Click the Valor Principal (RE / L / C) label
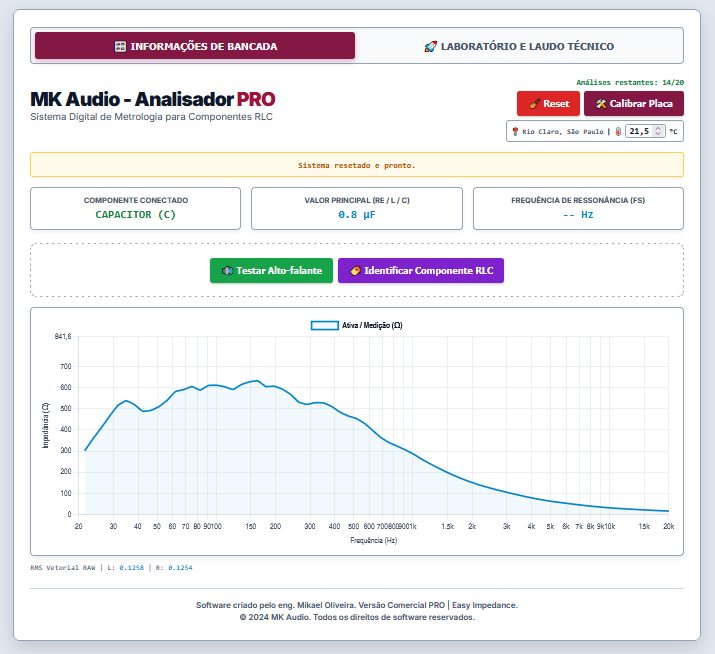715x654 pixels. point(357,200)
